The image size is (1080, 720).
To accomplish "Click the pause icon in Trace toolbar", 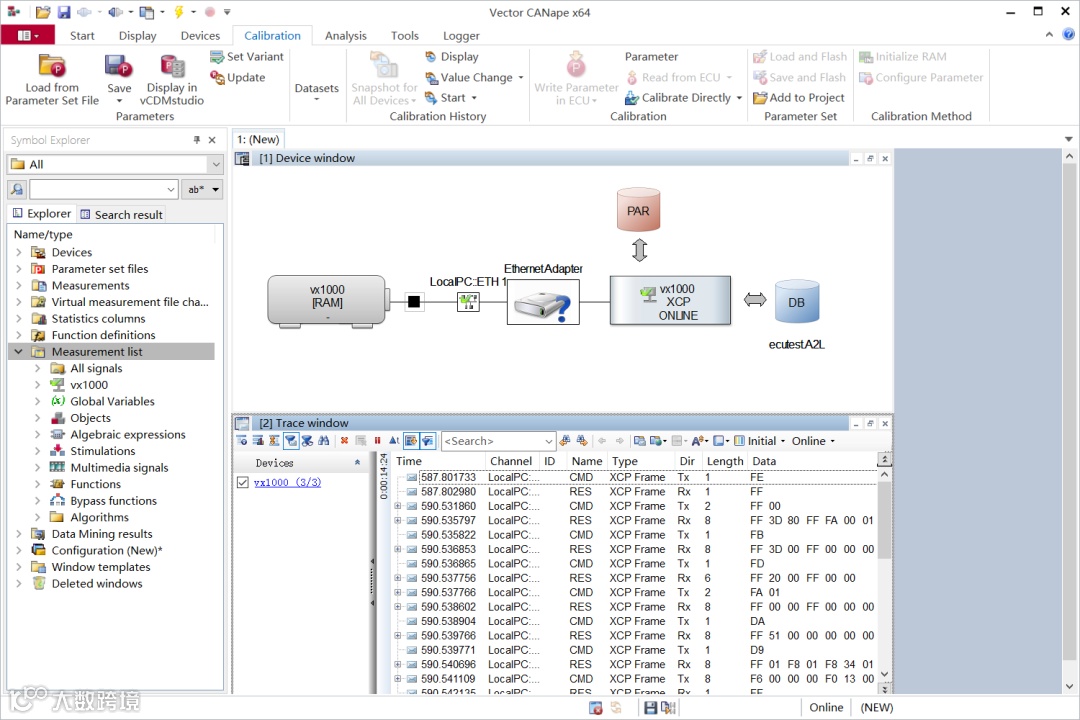I will [377, 441].
